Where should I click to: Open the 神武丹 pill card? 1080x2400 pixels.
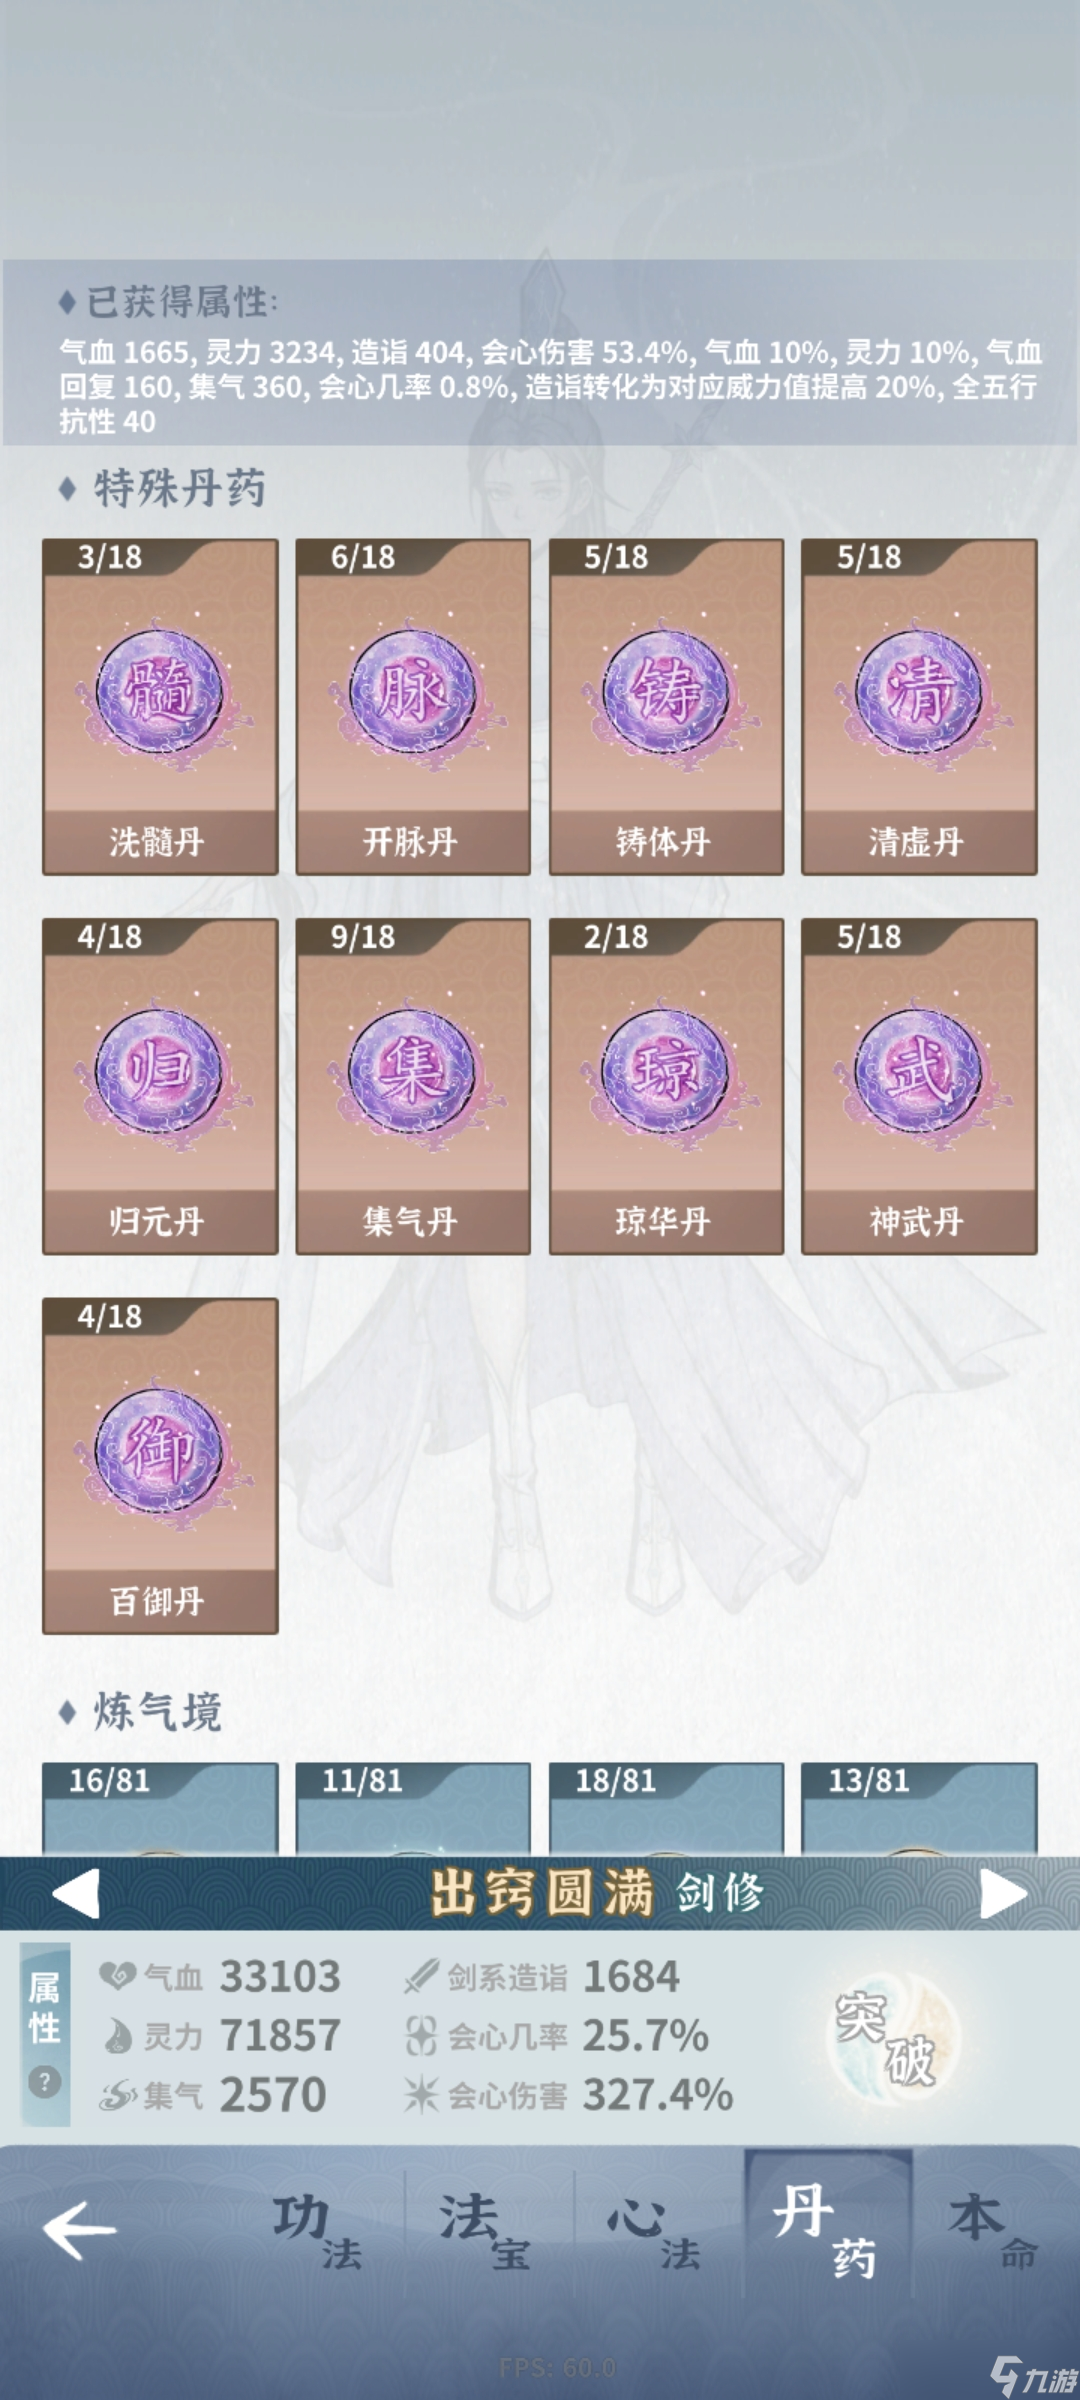pos(919,1086)
